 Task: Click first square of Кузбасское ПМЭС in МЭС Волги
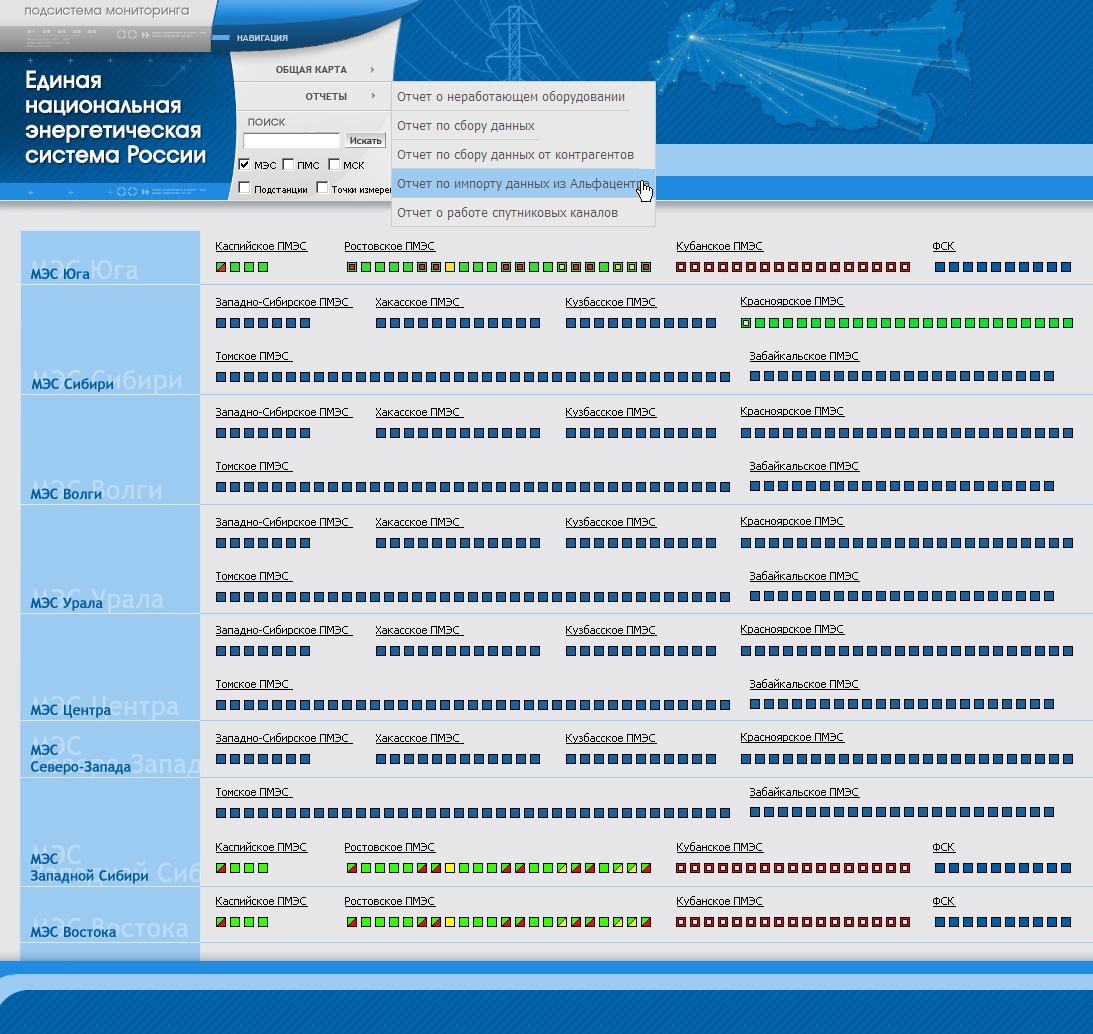[x=571, y=433]
